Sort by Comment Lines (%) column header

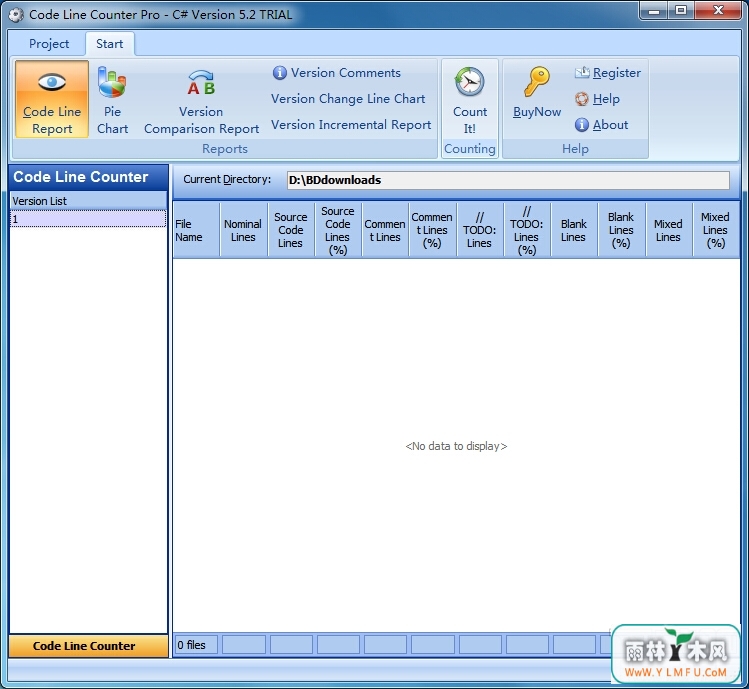pyautogui.click(x=432, y=230)
